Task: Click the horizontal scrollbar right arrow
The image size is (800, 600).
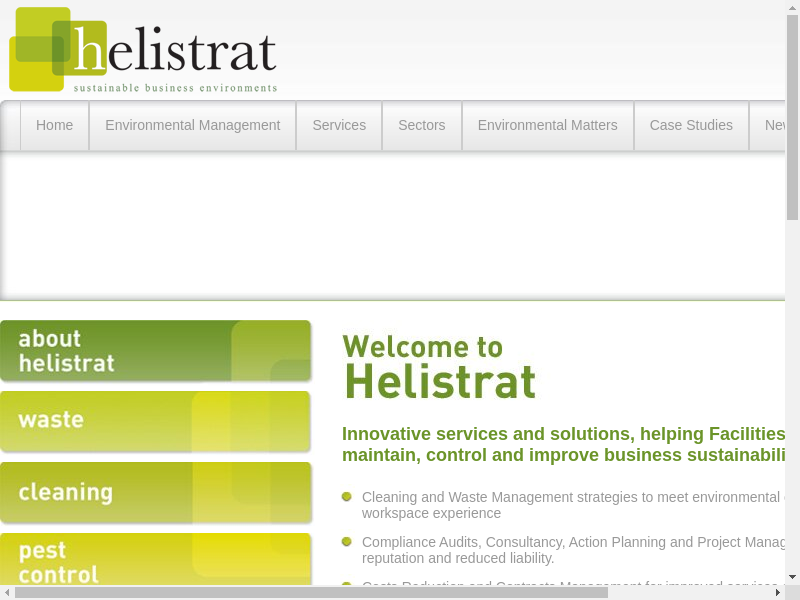Action: click(x=777, y=592)
